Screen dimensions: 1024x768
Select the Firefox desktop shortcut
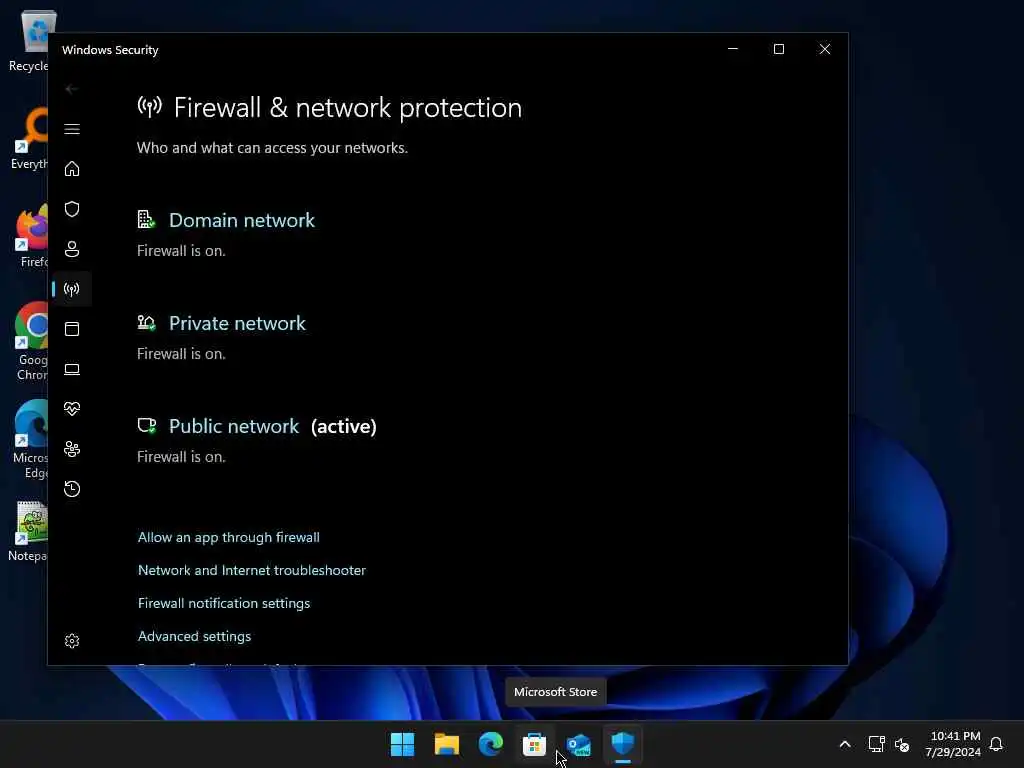pyautogui.click(x=31, y=236)
